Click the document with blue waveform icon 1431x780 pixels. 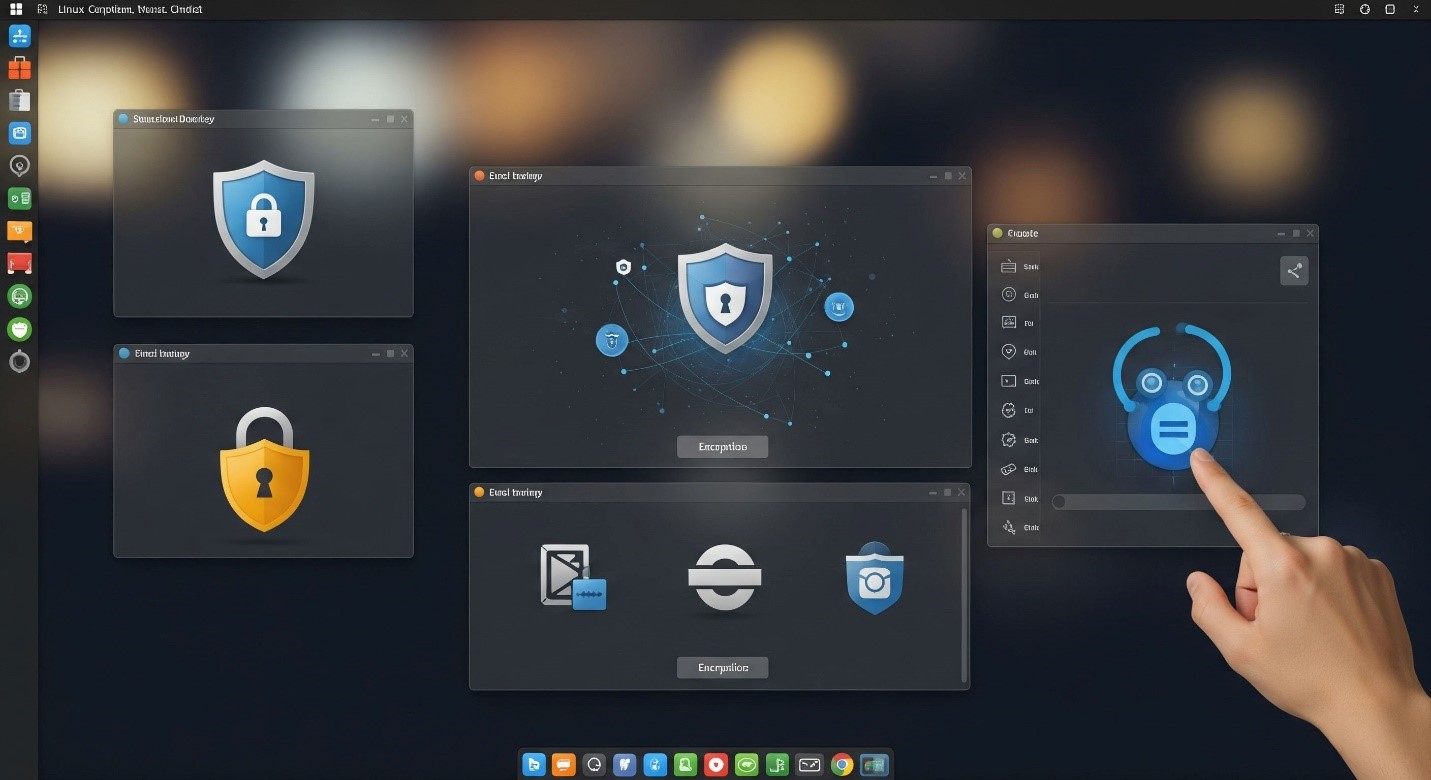click(x=573, y=577)
